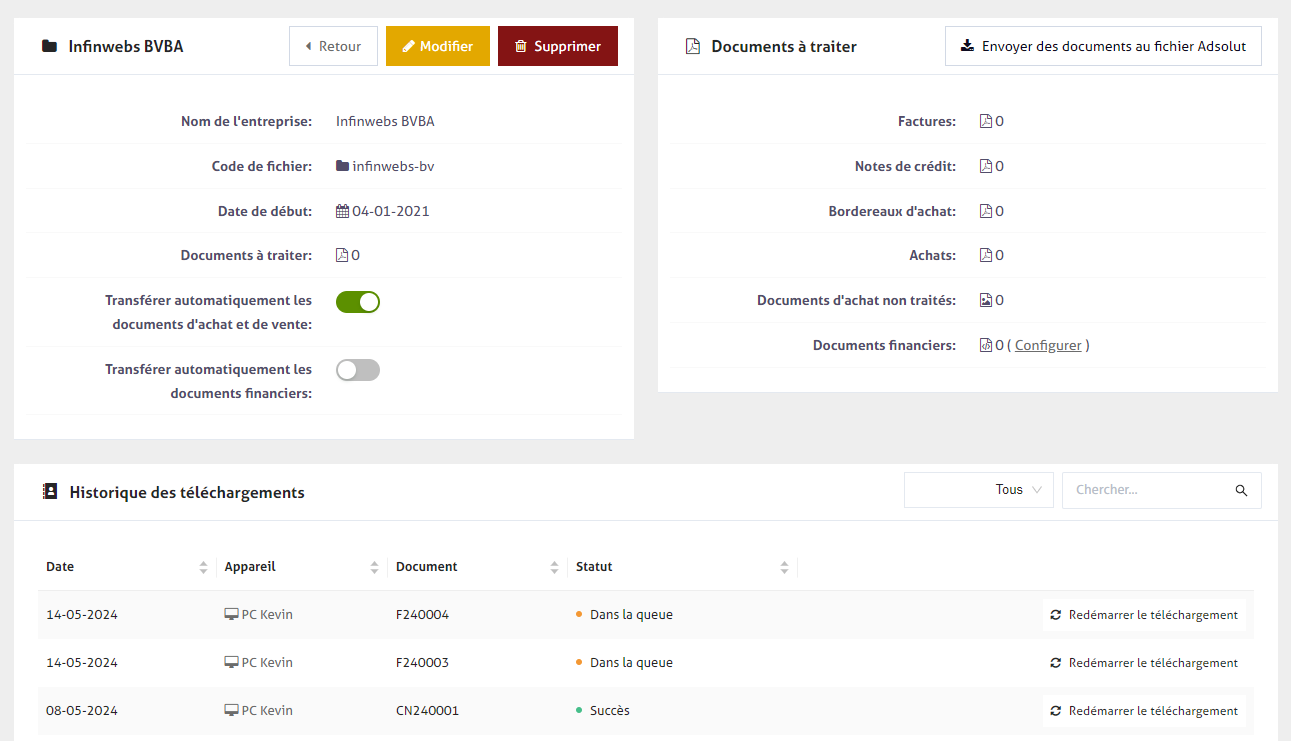Click the PDF icon next to Factures
The width and height of the screenshot is (1291, 741).
986,122
